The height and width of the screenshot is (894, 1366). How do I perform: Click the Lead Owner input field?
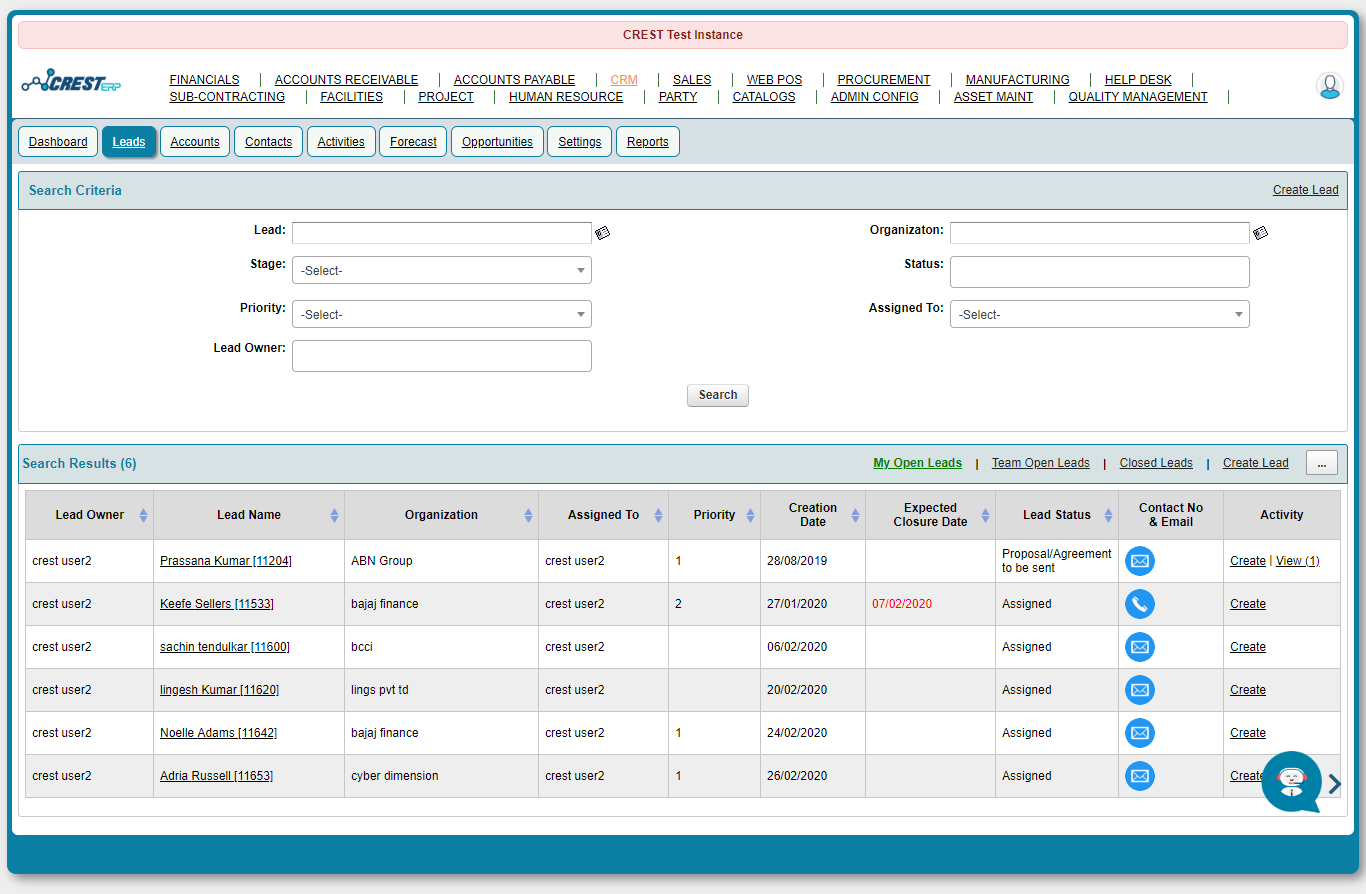click(x=441, y=356)
